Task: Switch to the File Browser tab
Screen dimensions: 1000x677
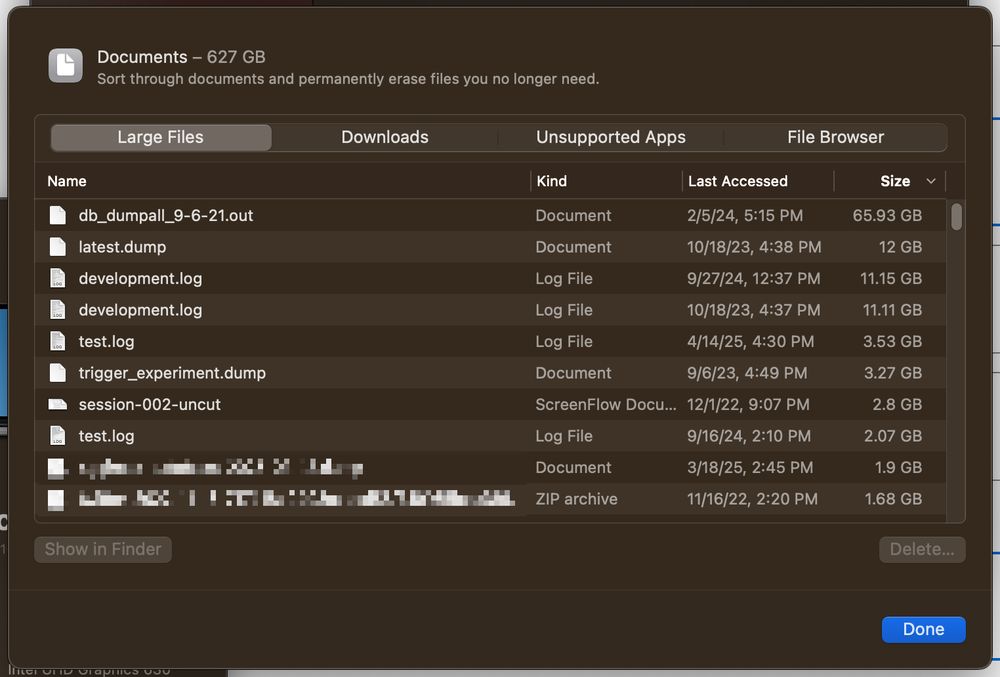Action: tap(835, 137)
